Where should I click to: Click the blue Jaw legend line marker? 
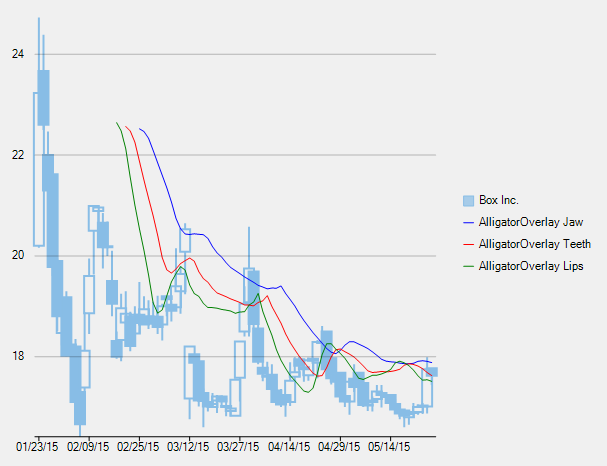(x=469, y=222)
